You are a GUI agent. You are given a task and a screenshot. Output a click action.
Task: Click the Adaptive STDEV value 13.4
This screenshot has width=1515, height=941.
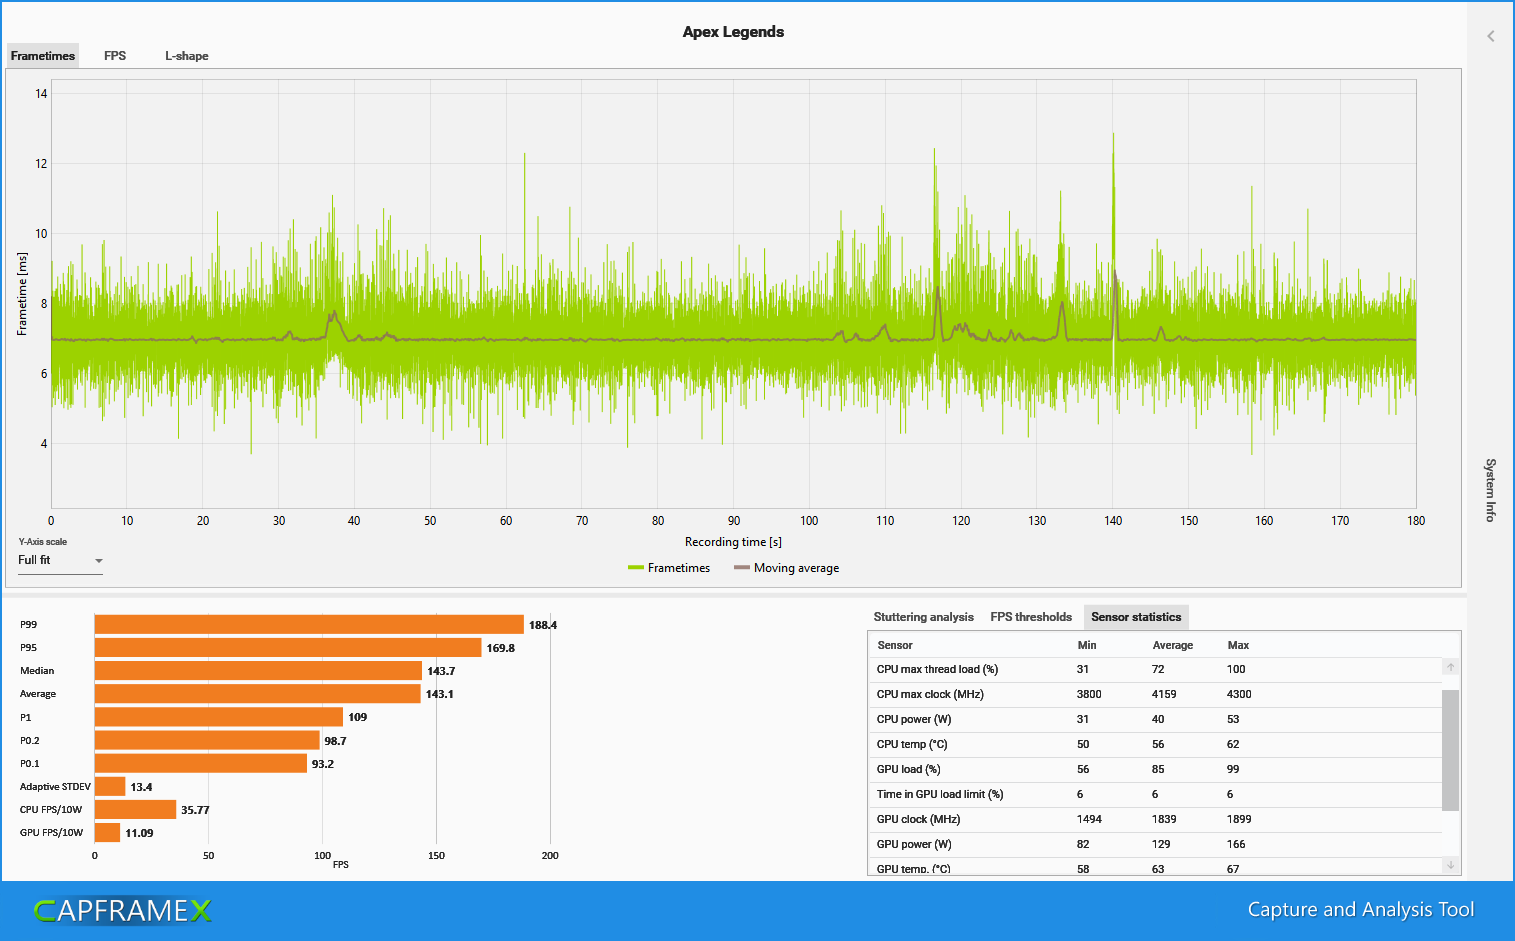(141, 787)
